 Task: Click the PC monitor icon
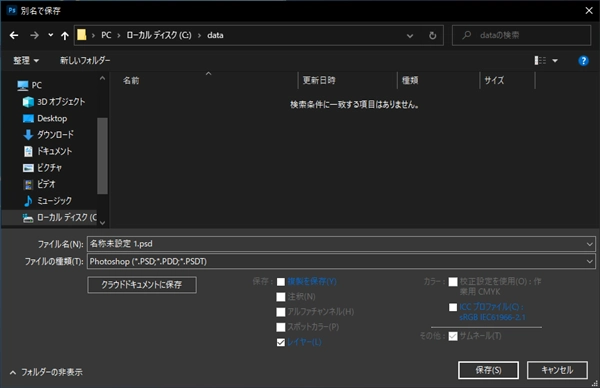(x=23, y=85)
